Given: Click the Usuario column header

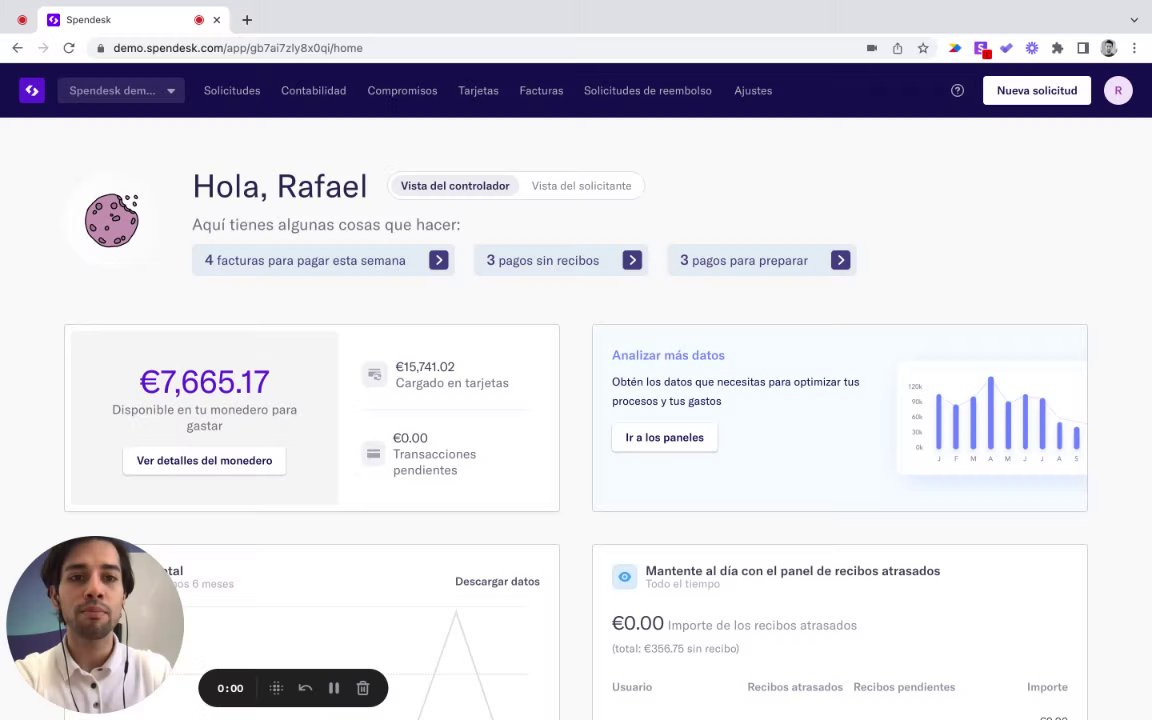Looking at the screenshot, I should tap(632, 687).
